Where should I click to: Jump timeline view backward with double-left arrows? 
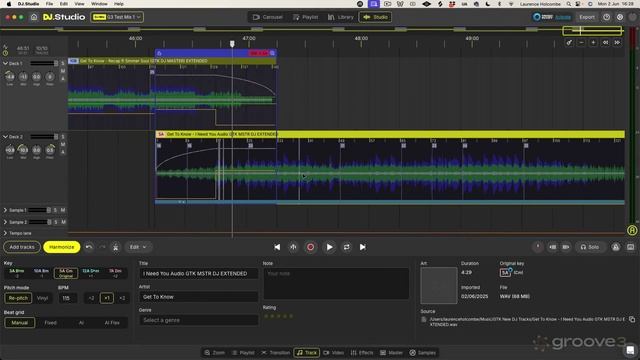click(x=605, y=42)
